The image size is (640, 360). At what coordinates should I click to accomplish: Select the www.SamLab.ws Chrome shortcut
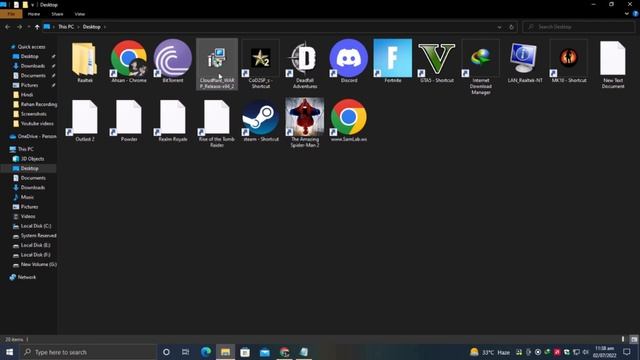349,117
